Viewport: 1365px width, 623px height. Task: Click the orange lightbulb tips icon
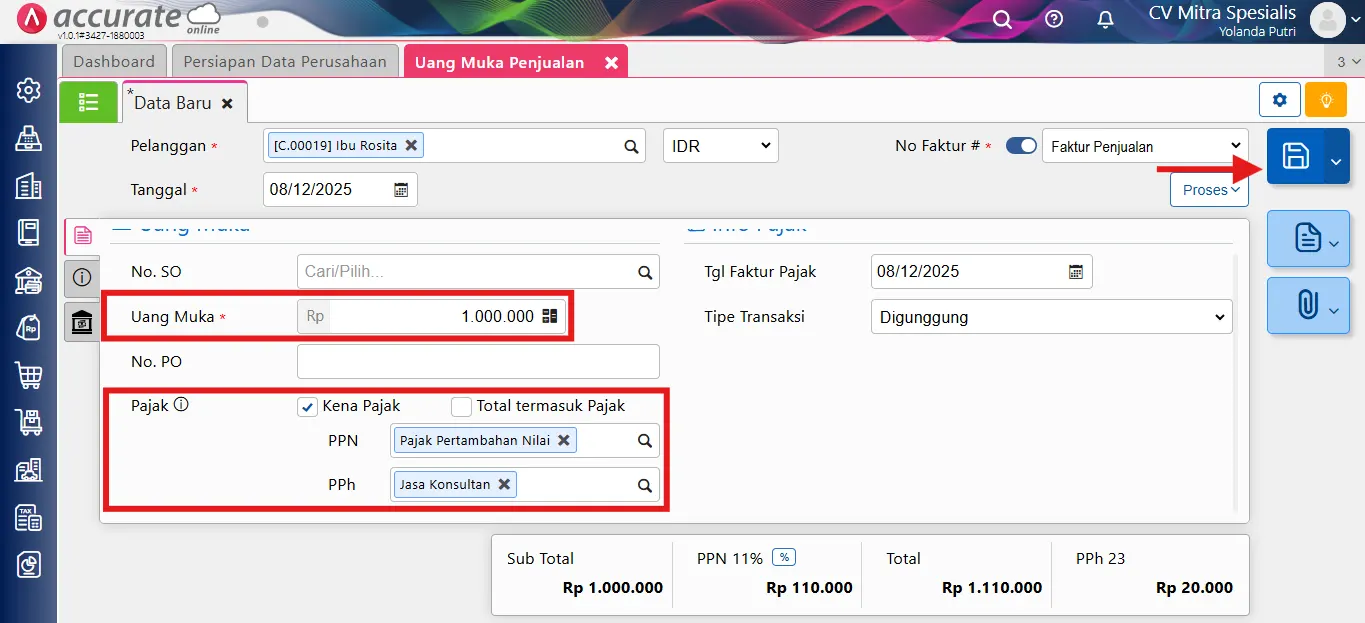1326,100
